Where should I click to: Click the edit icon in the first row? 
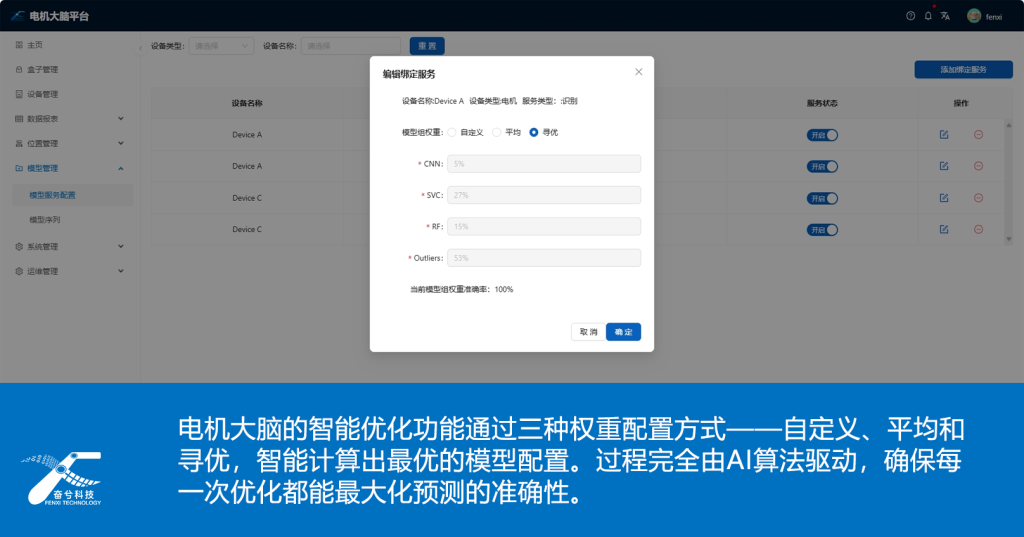(x=944, y=135)
